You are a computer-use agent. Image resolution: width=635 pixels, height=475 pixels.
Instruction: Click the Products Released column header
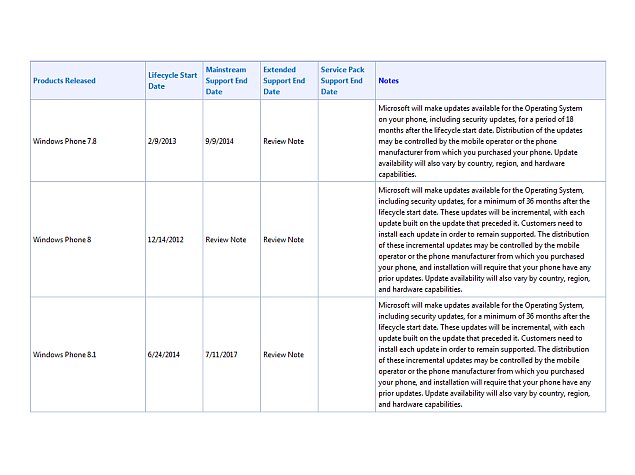tap(64, 81)
